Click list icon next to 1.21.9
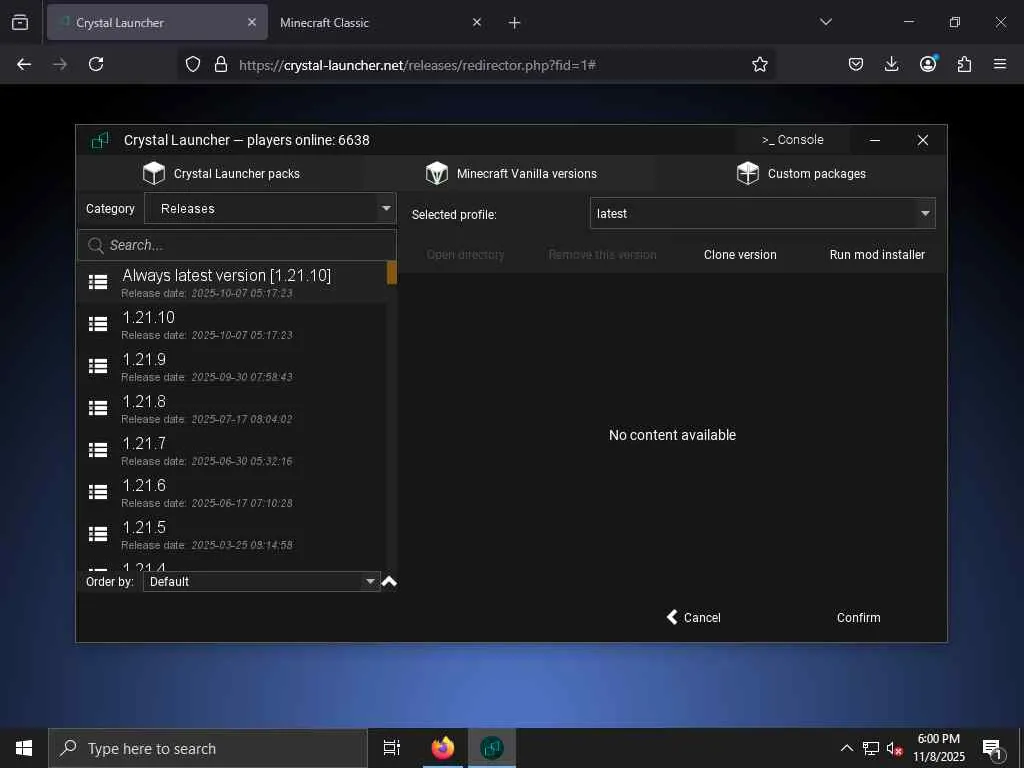The height and width of the screenshot is (768, 1024). 98,366
